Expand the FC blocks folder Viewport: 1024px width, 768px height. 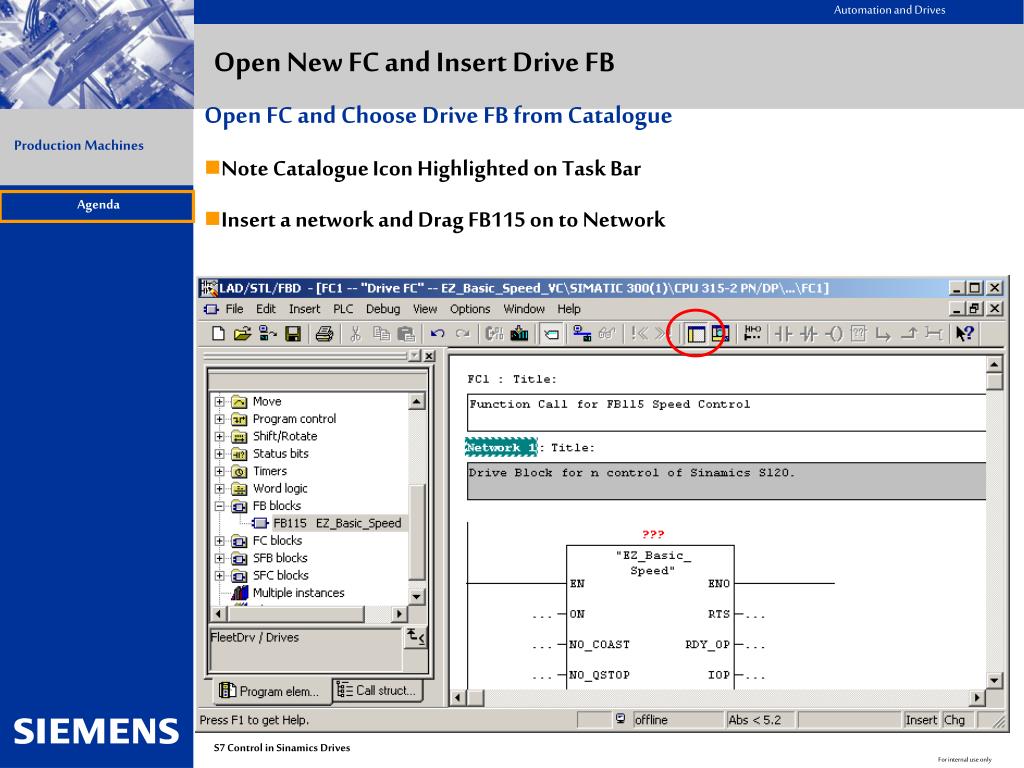220,541
